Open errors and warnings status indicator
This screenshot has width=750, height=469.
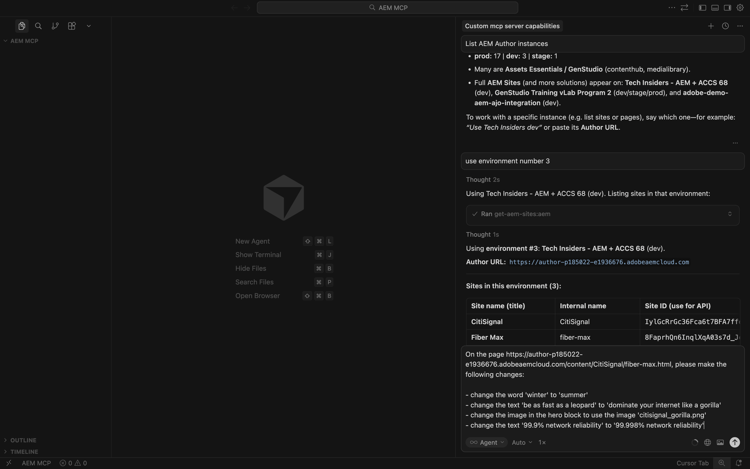point(73,463)
